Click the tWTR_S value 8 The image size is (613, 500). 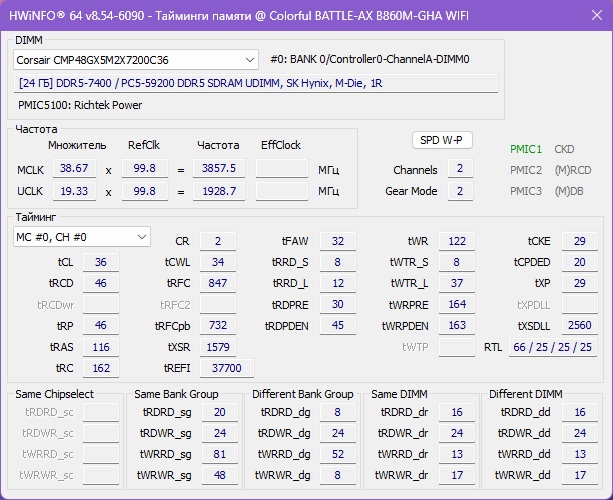pos(457,262)
